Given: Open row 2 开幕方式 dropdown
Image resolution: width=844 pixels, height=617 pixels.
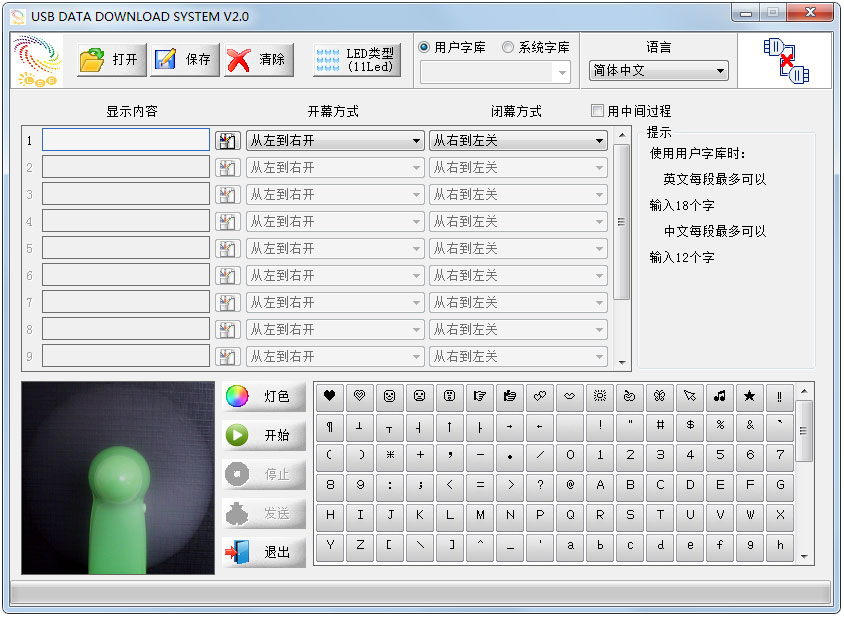Looking at the screenshot, I should (335, 167).
